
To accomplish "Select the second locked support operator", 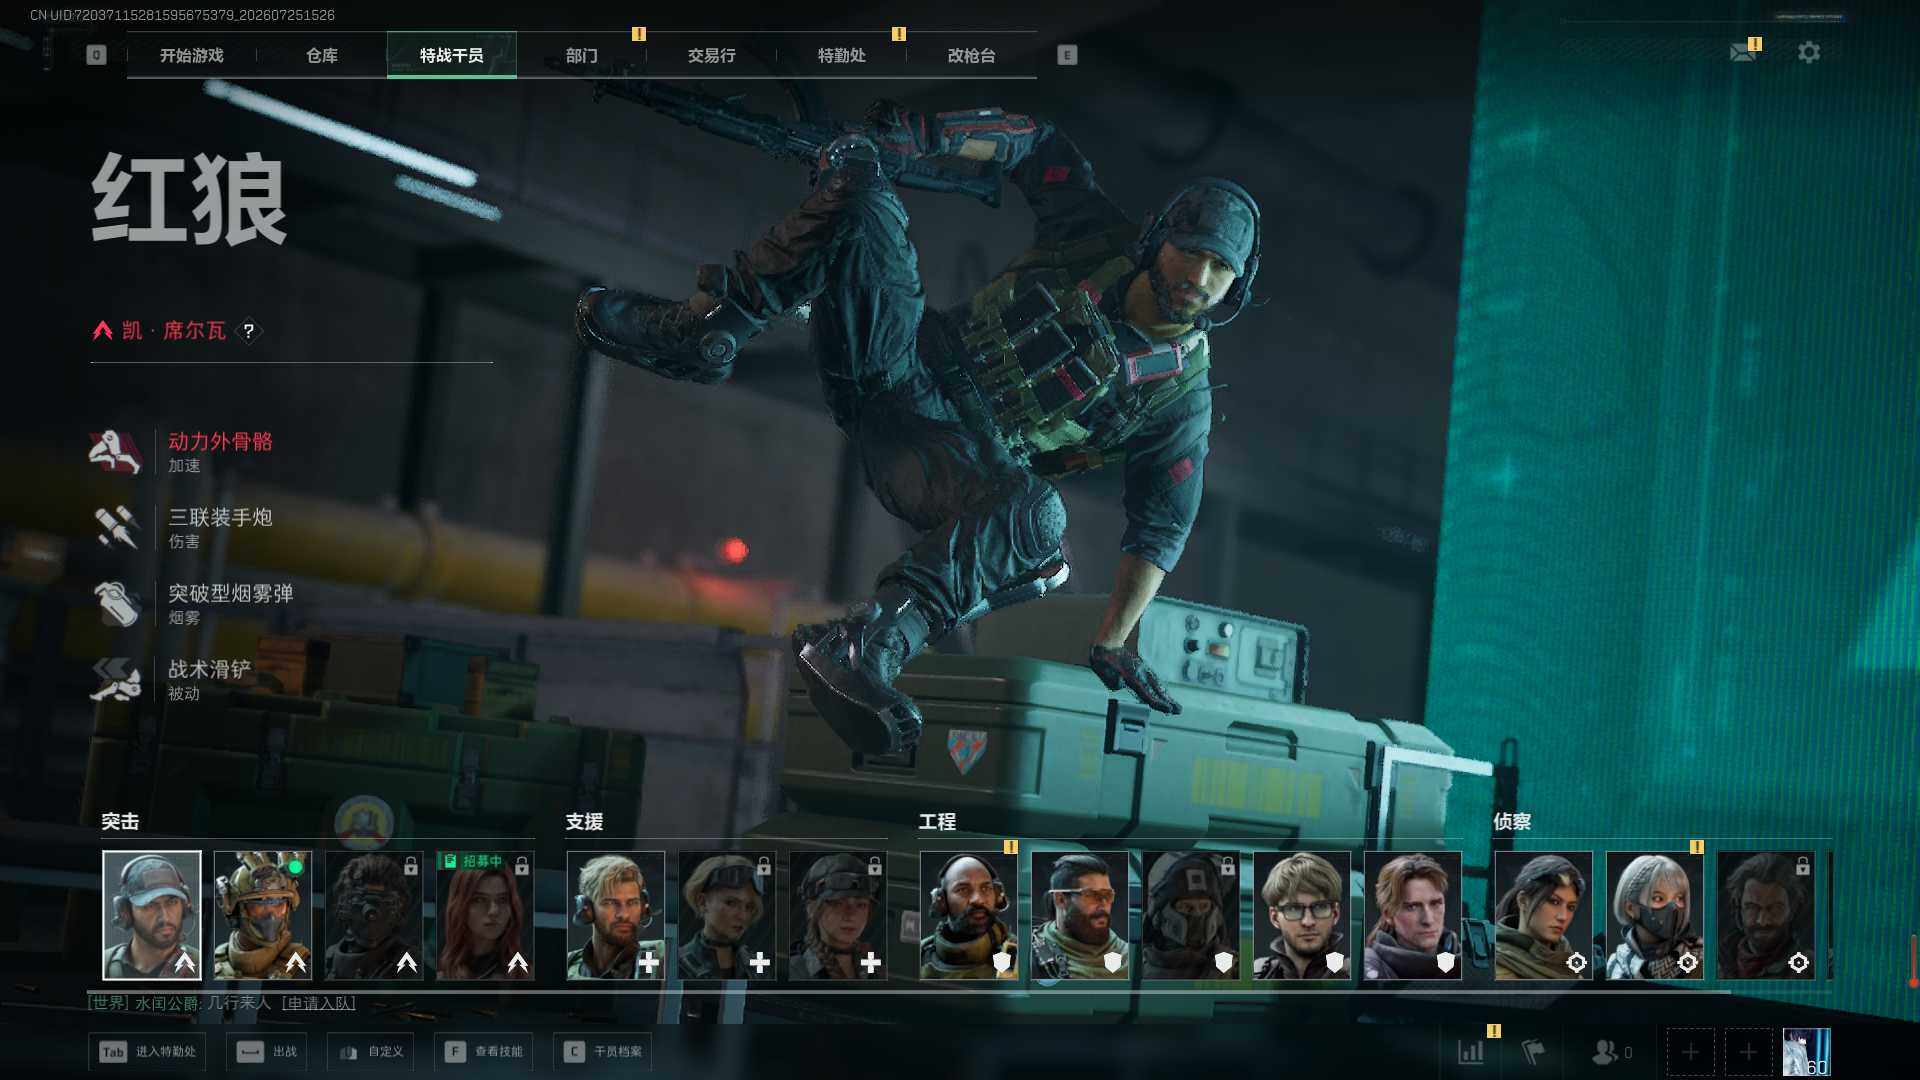I will coord(726,915).
